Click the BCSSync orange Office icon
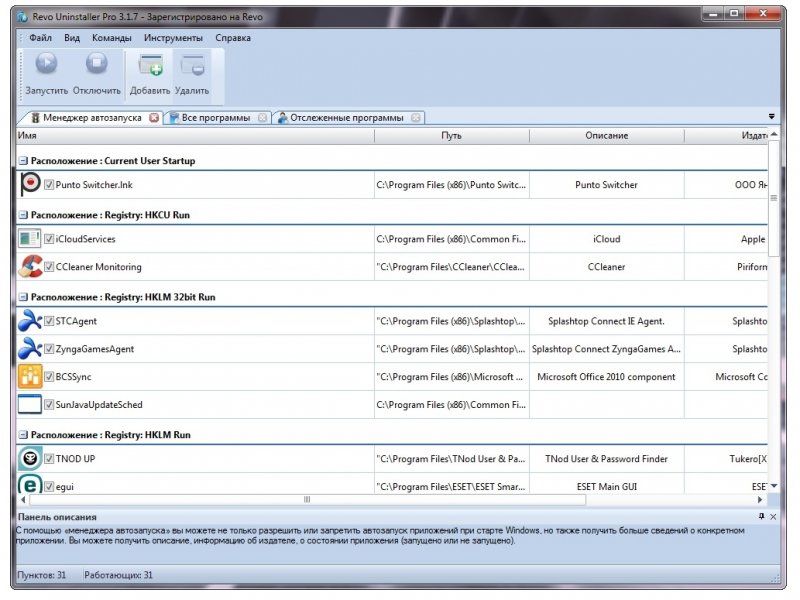 pos(30,377)
